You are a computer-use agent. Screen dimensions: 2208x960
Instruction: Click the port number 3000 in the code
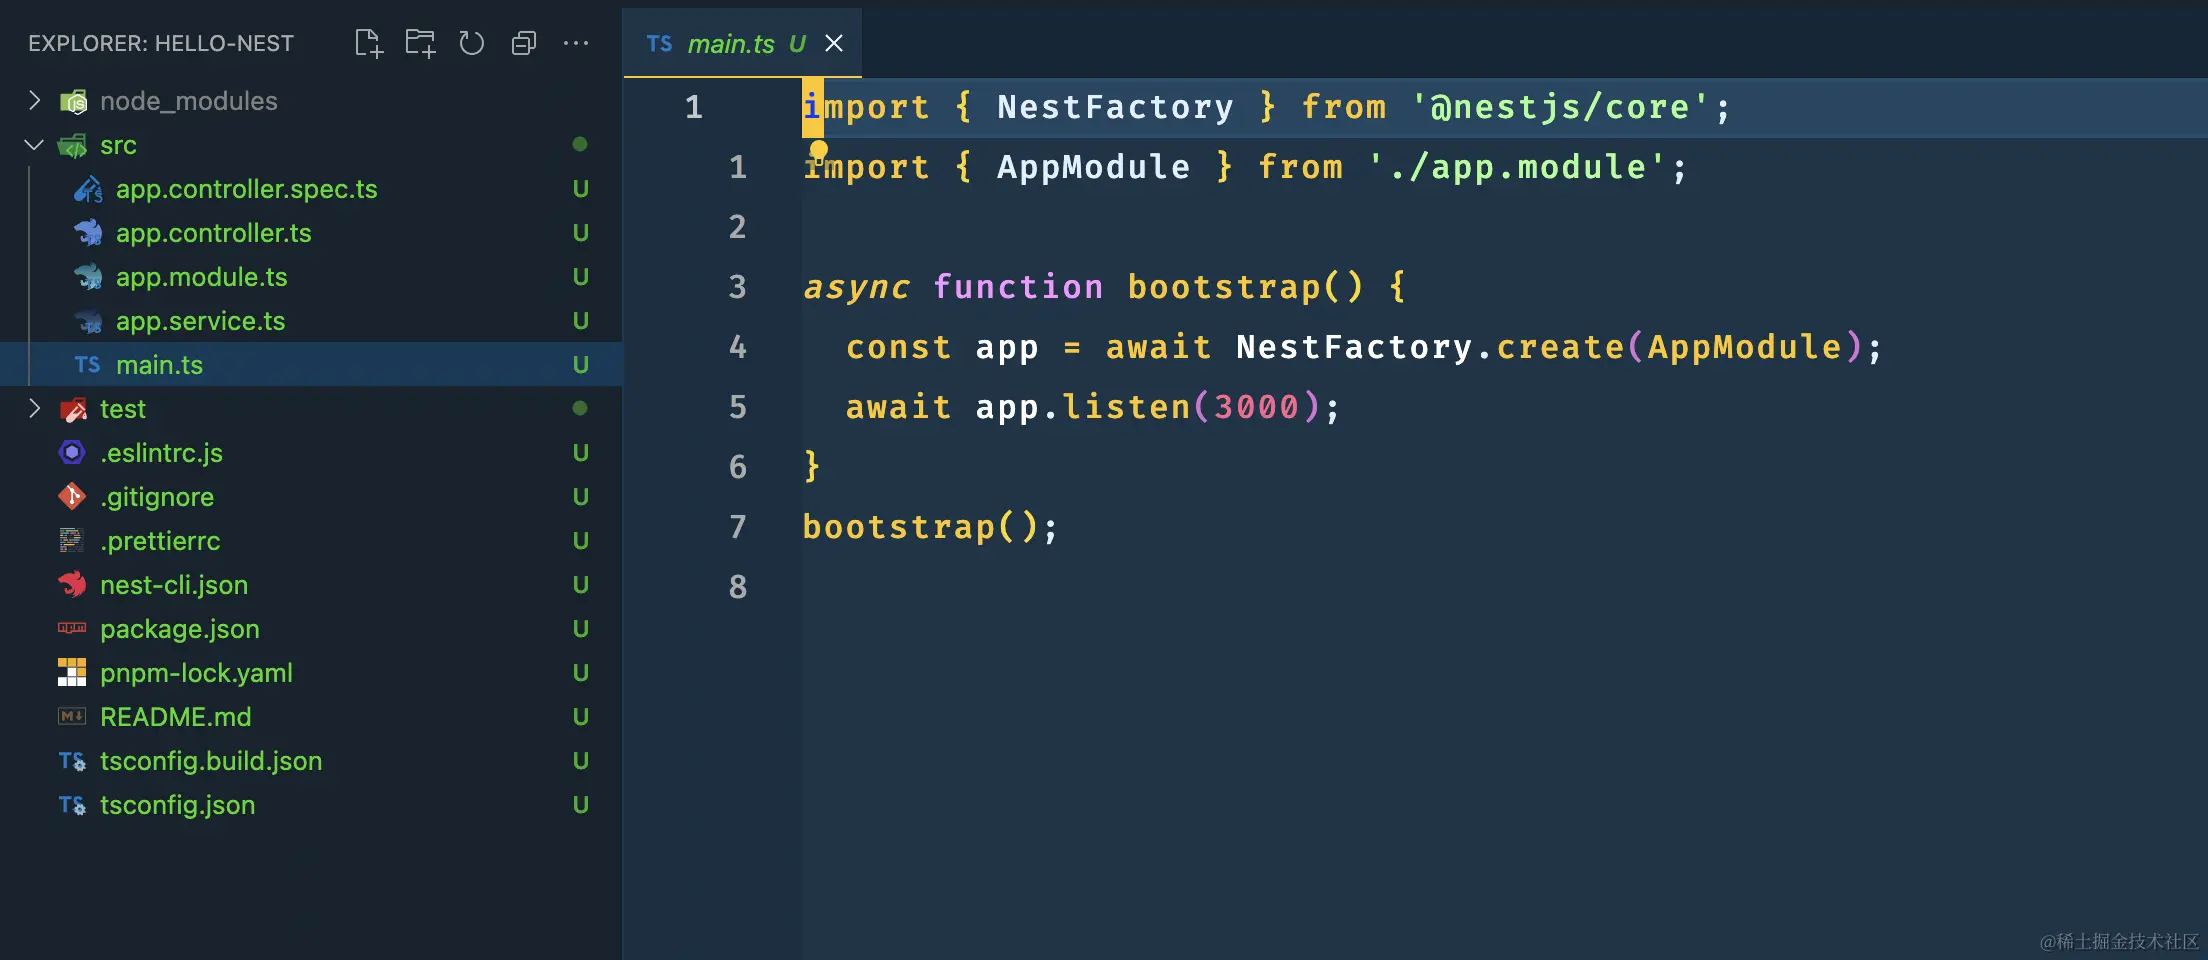pyautogui.click(x=1256, y=407)
